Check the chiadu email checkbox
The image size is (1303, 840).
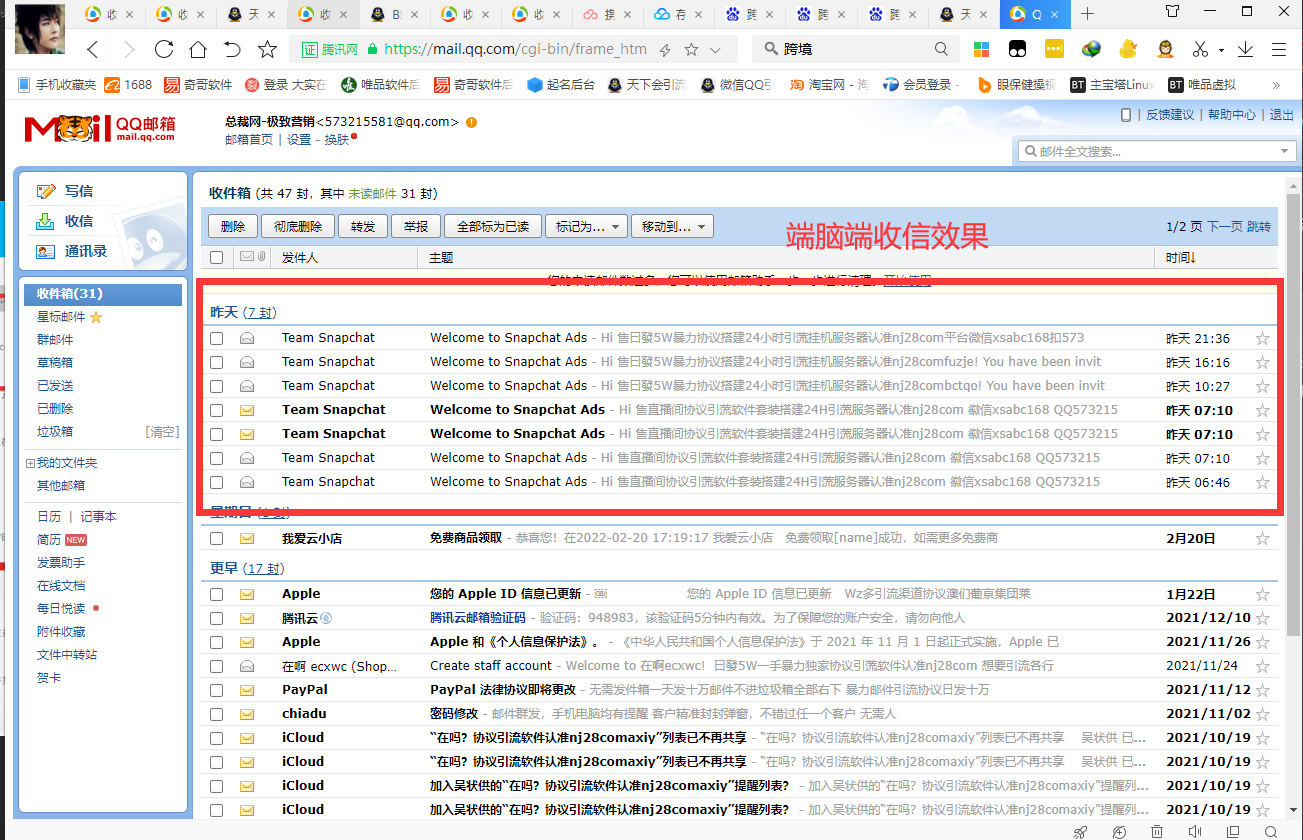(217, 714)
